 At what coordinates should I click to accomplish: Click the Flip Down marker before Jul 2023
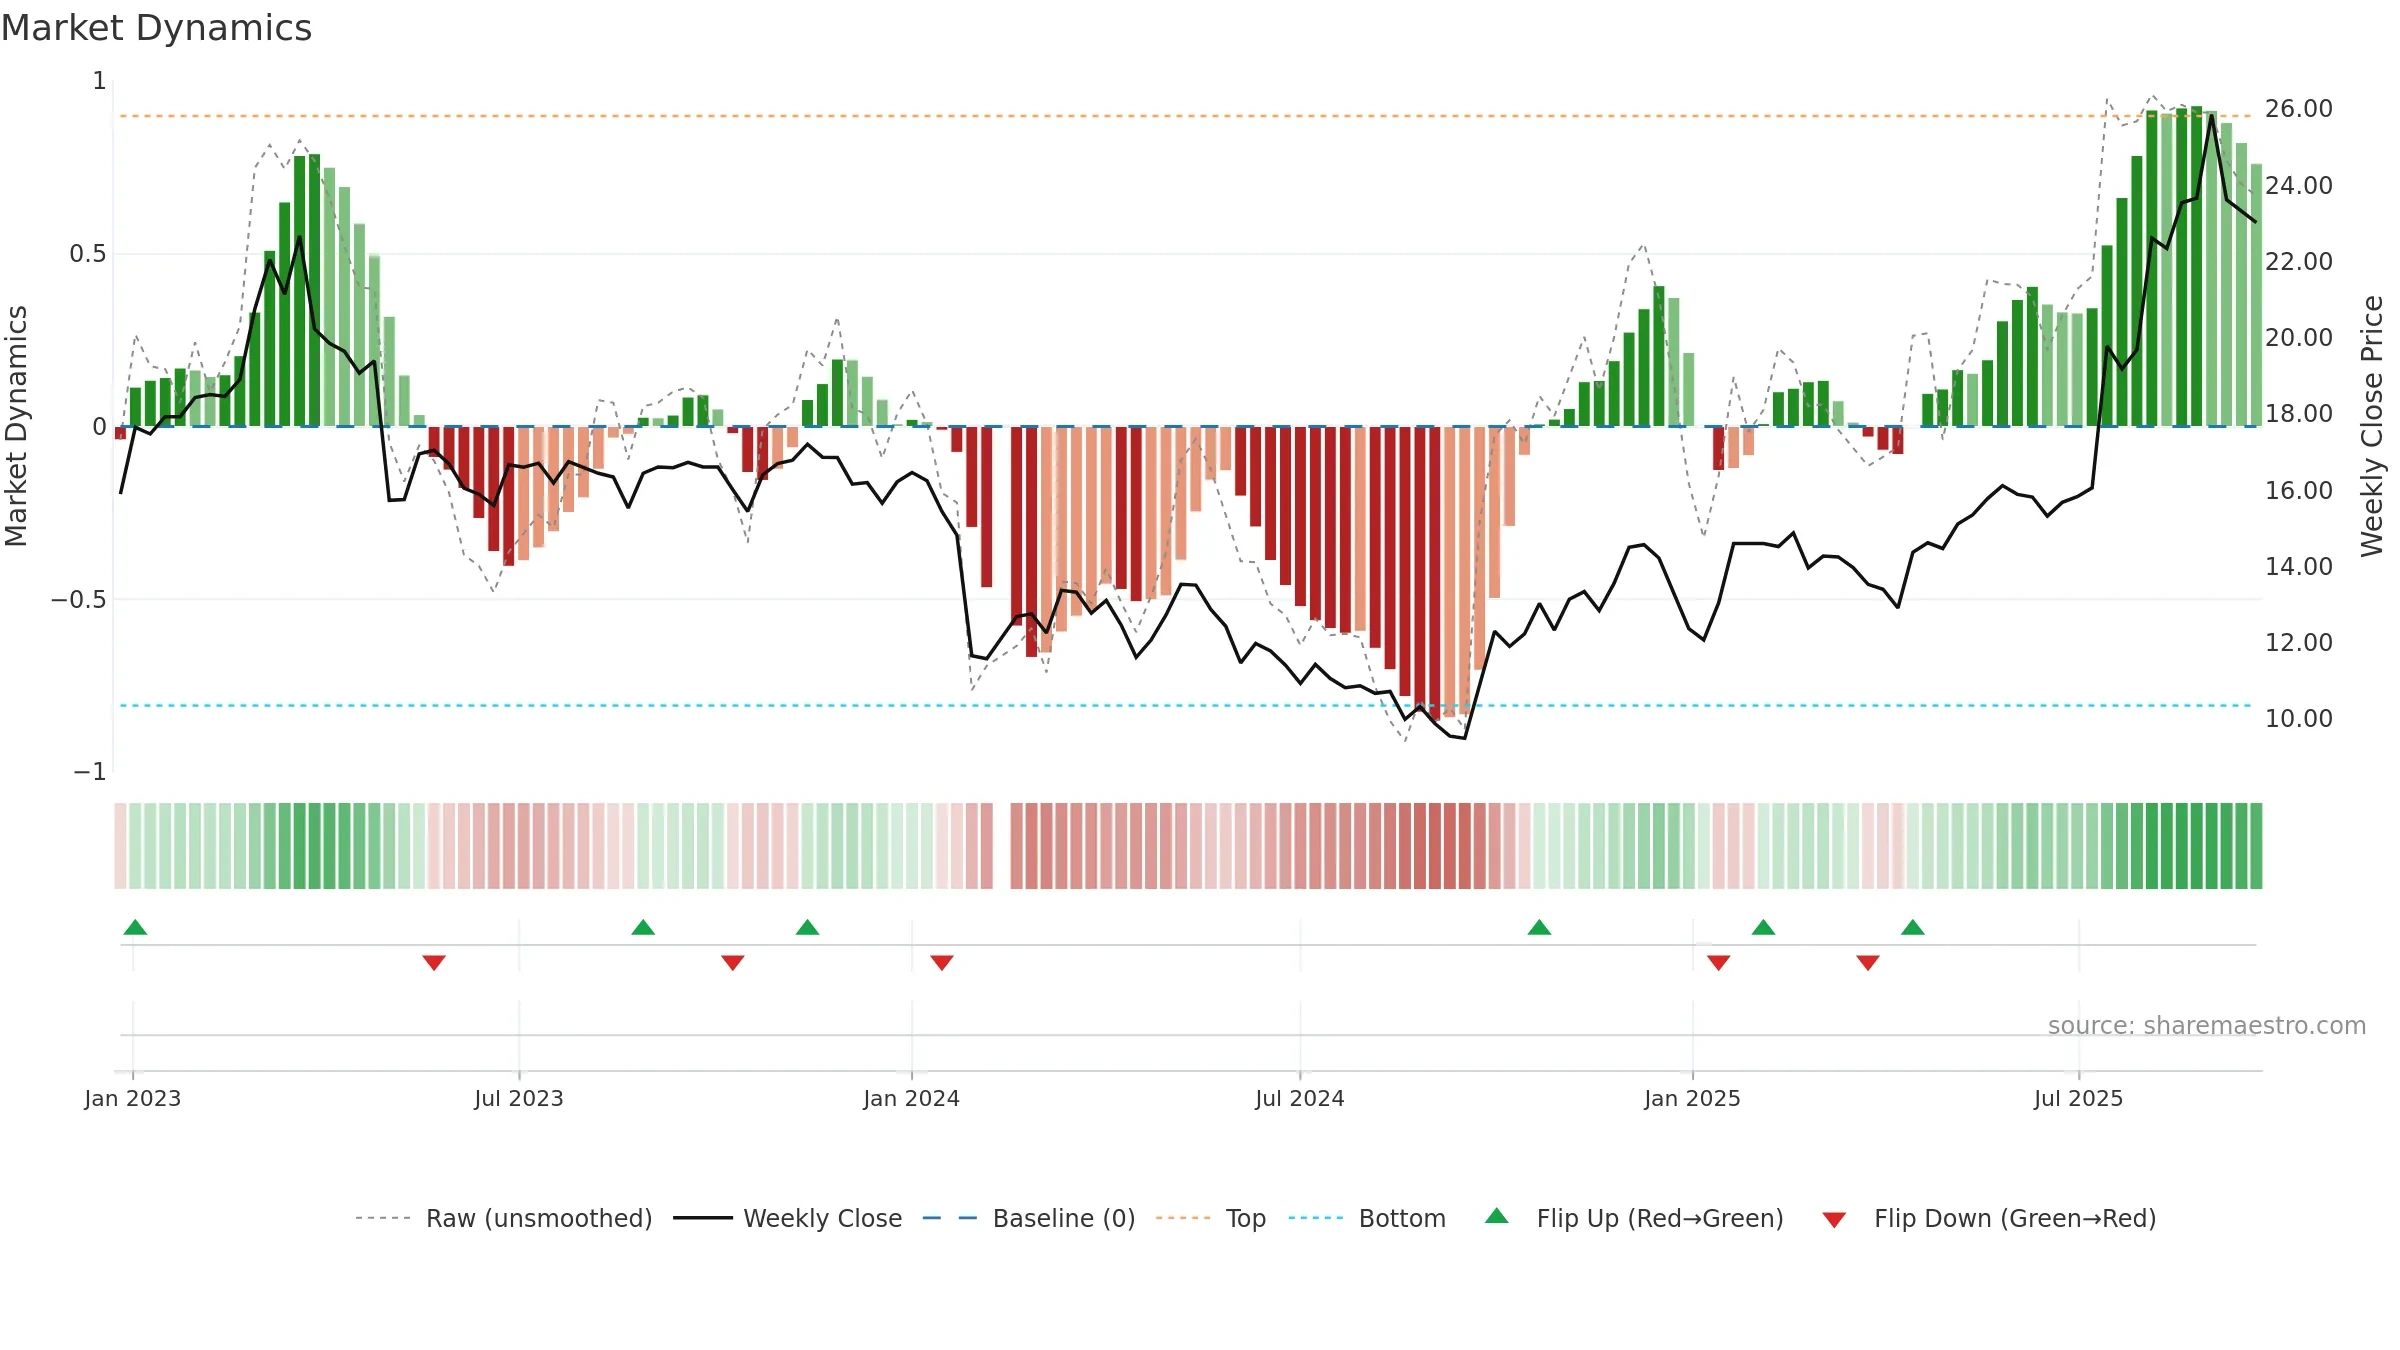pyautogui.click(x=434, y=962)
